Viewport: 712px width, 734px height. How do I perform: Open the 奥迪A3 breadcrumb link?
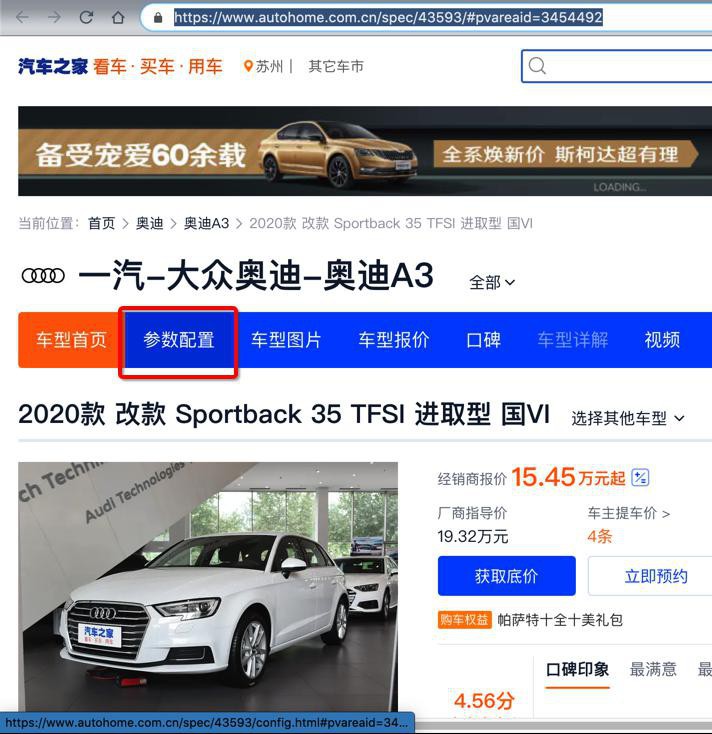click(206, 223)
